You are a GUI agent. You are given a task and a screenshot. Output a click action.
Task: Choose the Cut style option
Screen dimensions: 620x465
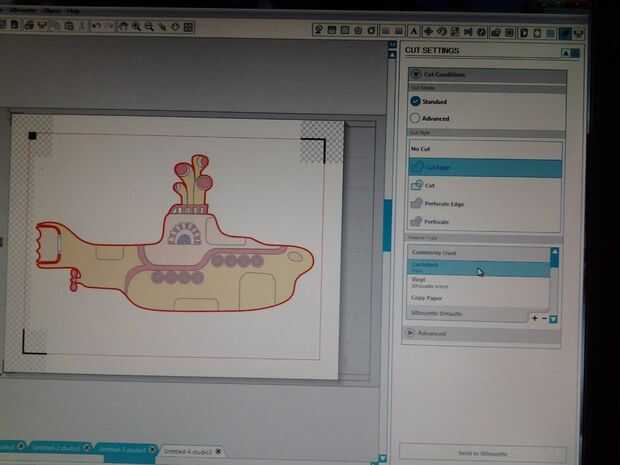click(x=485, y=185)
